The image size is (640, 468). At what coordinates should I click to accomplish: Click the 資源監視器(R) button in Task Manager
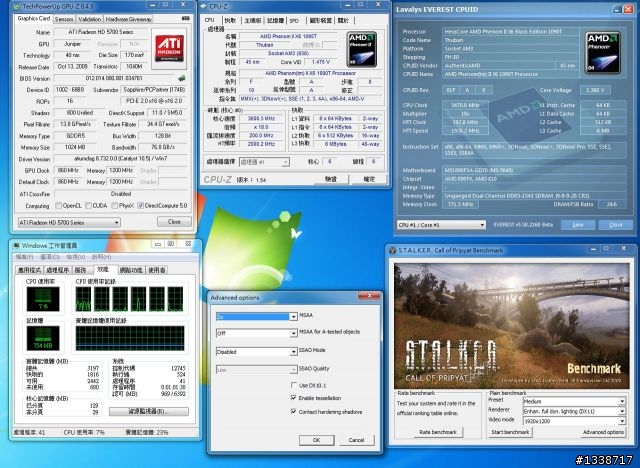point(149,411)
